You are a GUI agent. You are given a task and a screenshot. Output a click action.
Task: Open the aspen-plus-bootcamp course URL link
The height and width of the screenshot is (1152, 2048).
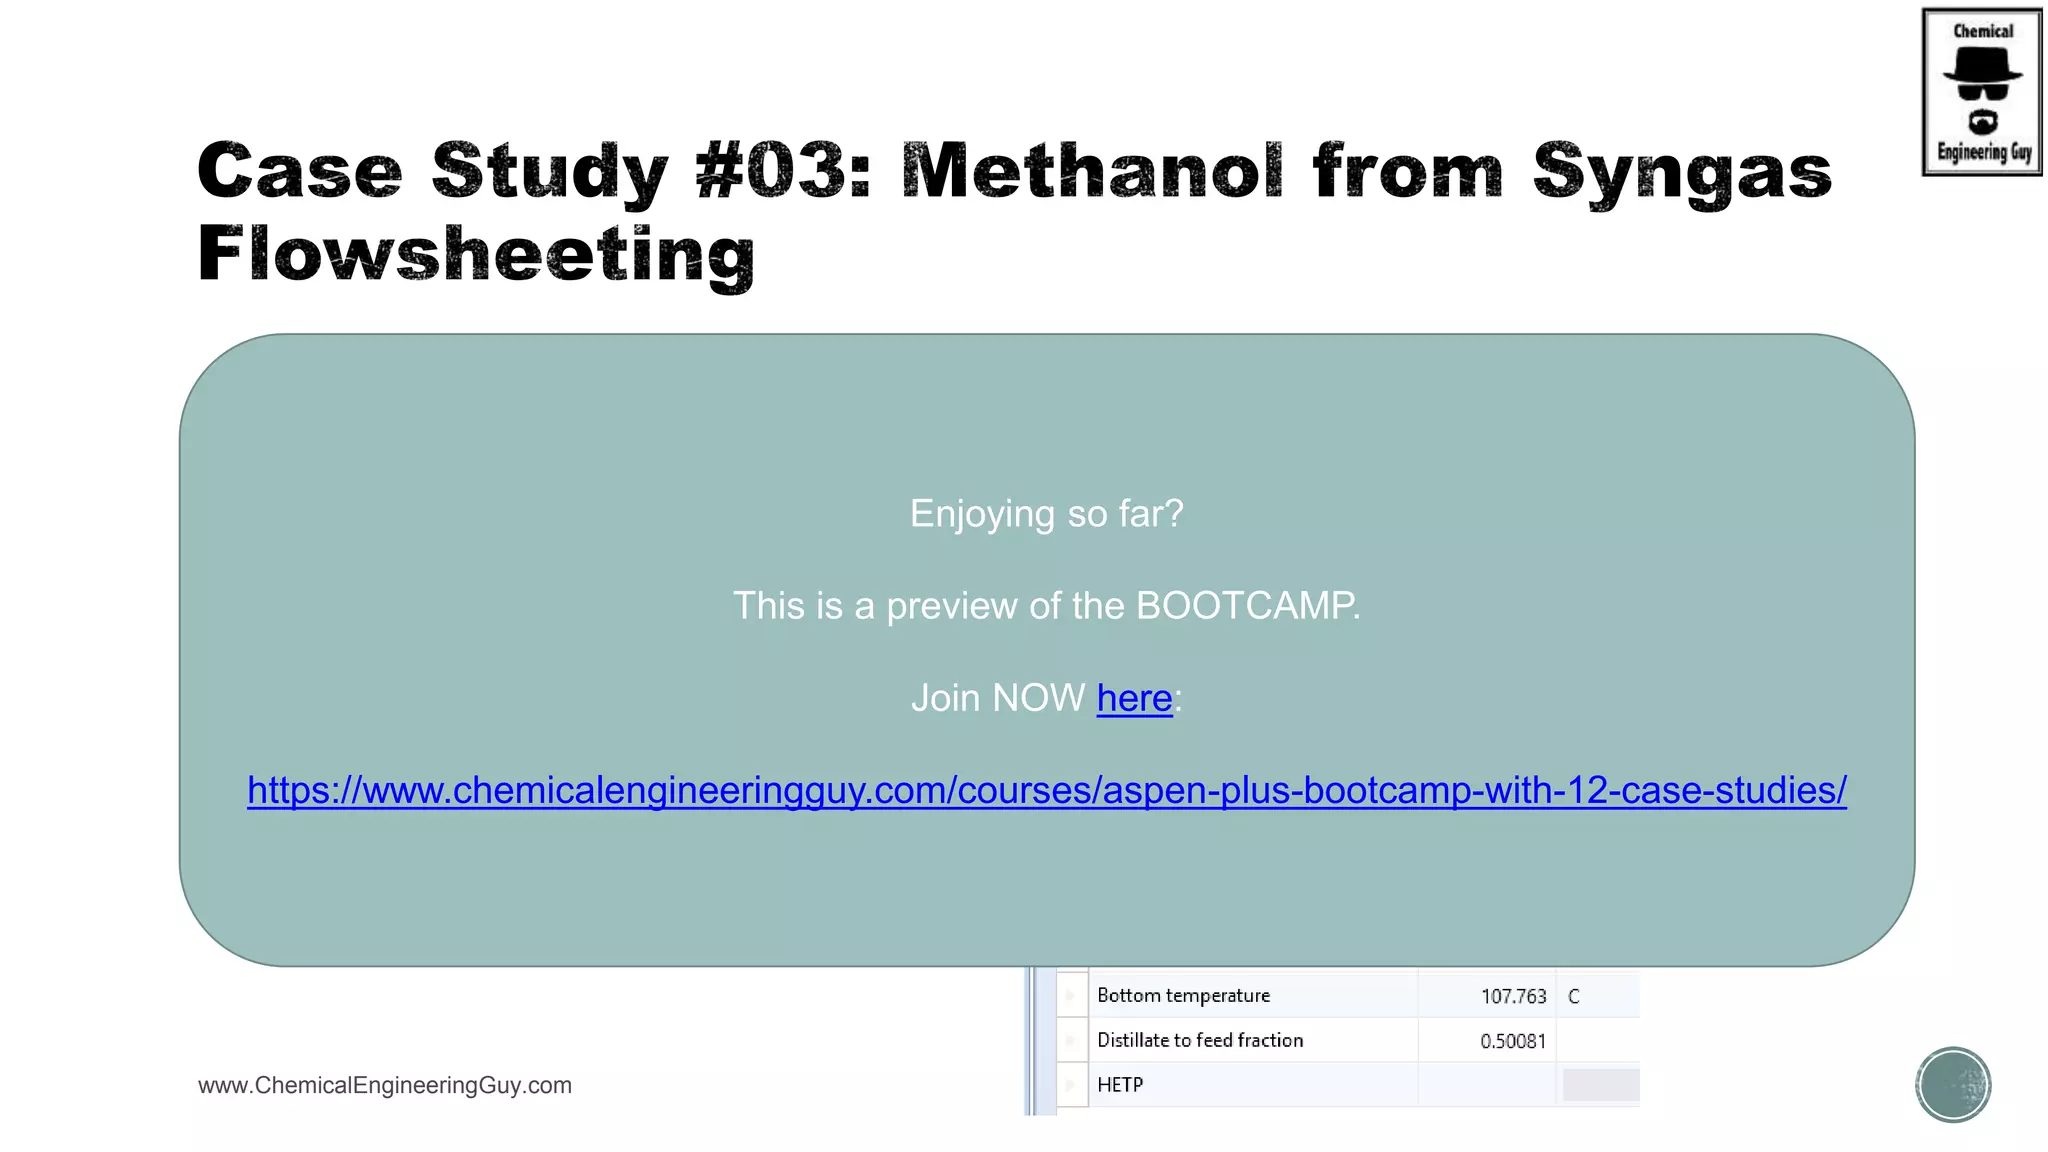pos(1047,790)
